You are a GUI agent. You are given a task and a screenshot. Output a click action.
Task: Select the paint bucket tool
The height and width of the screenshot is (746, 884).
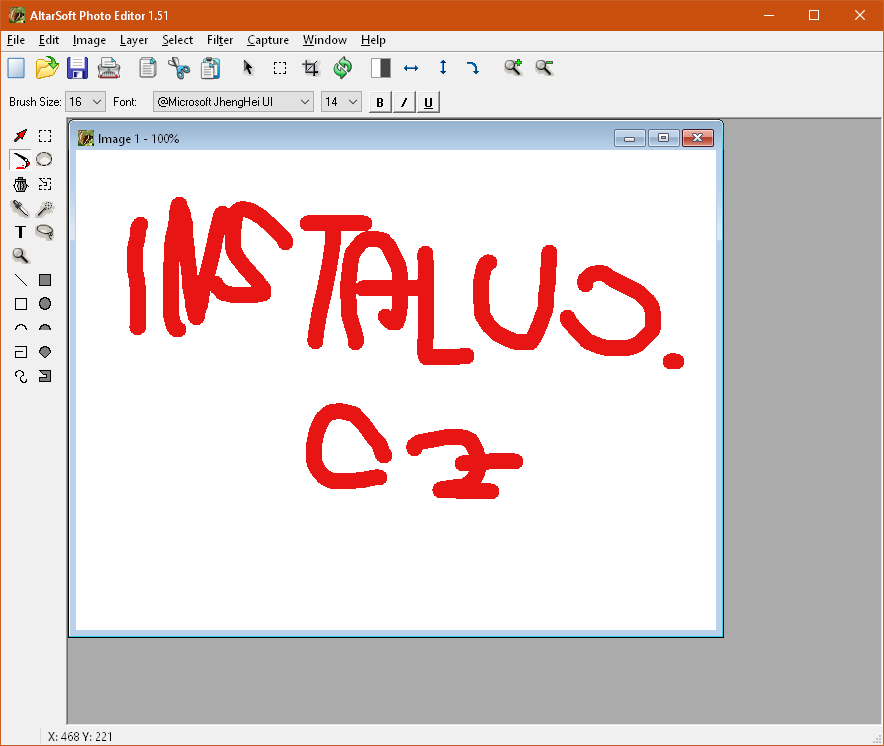coord(20,184)
